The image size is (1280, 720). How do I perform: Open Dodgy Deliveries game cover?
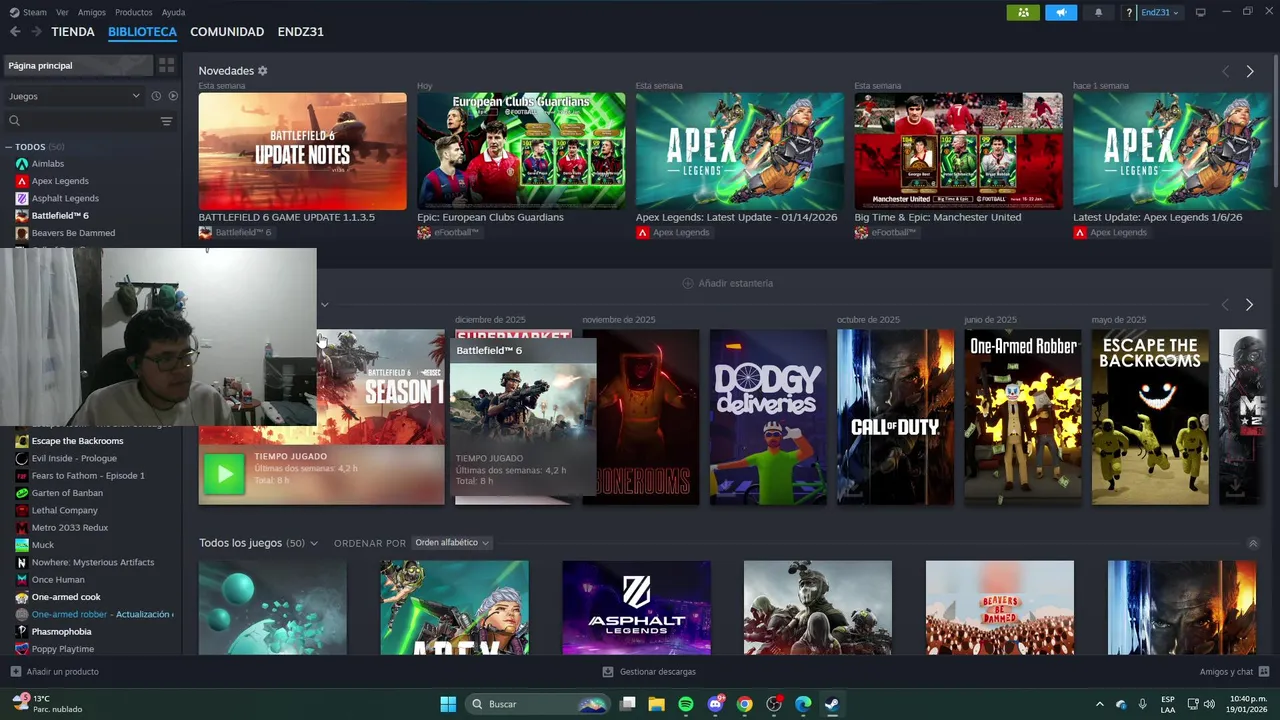click(768, 417)
